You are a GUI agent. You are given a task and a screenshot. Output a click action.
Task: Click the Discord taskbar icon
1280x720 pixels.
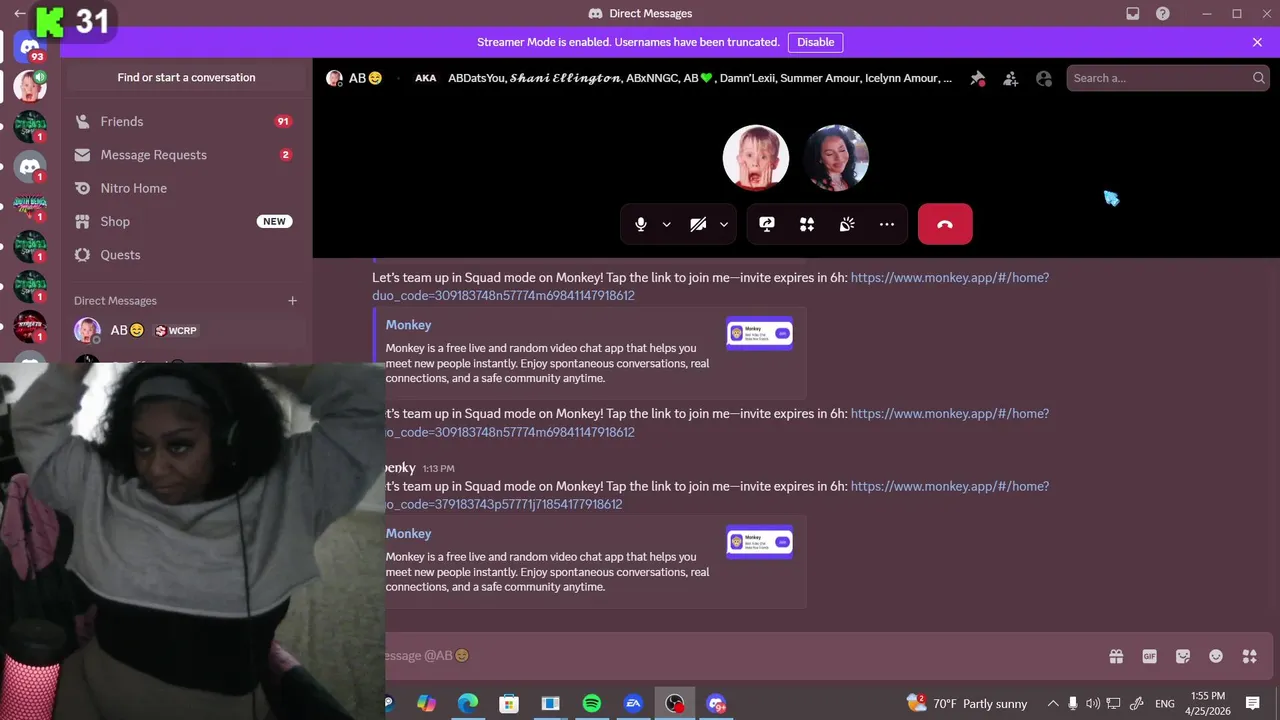[716, 704]
